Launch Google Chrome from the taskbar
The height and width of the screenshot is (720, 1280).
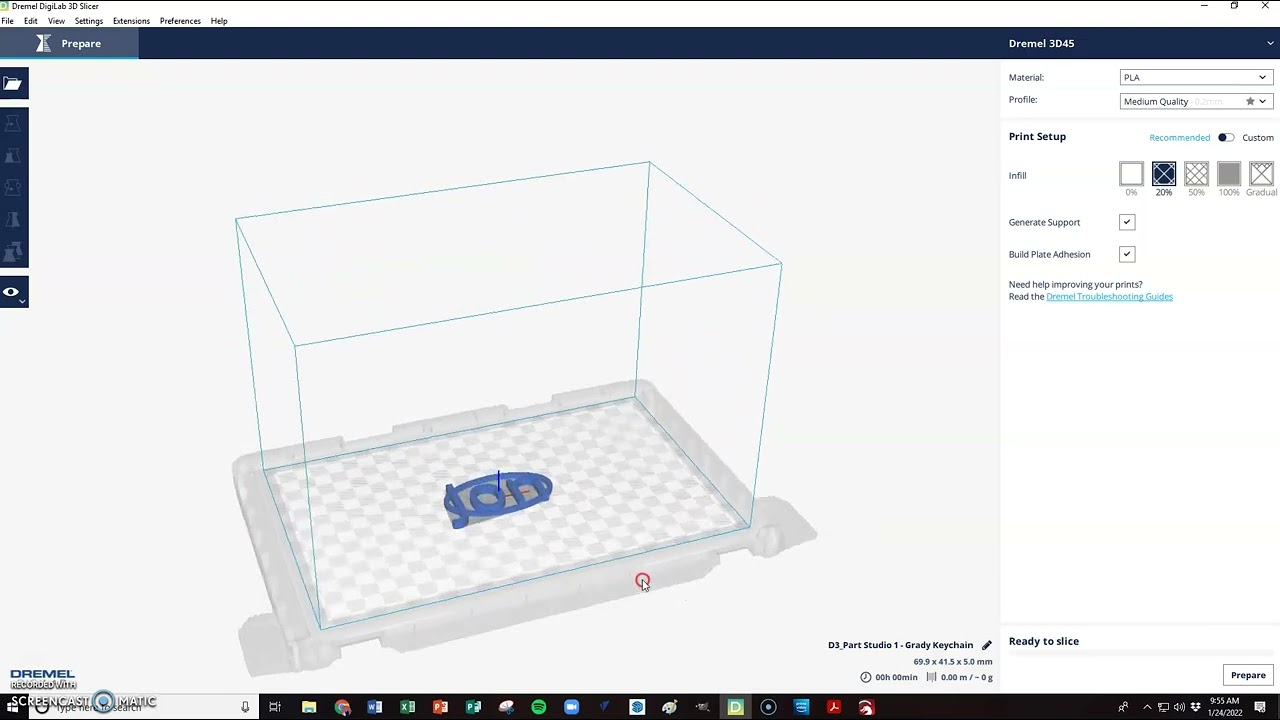[x=342, y=707]
